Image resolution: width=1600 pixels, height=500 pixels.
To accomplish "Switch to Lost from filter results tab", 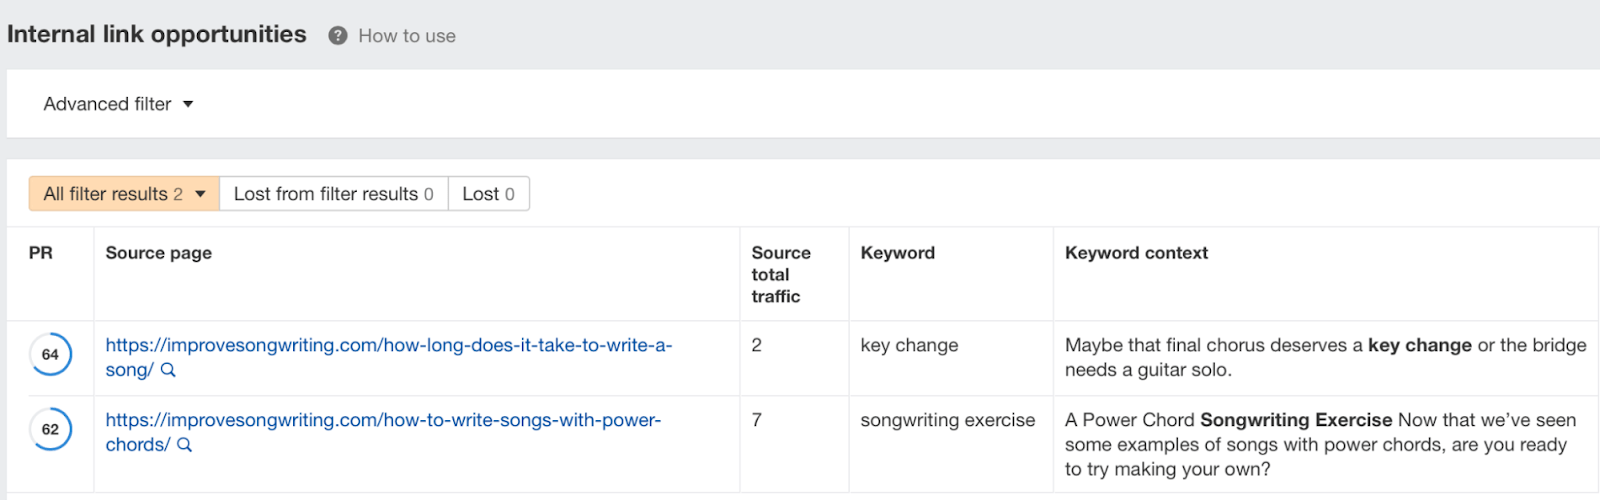I will 333,194.
